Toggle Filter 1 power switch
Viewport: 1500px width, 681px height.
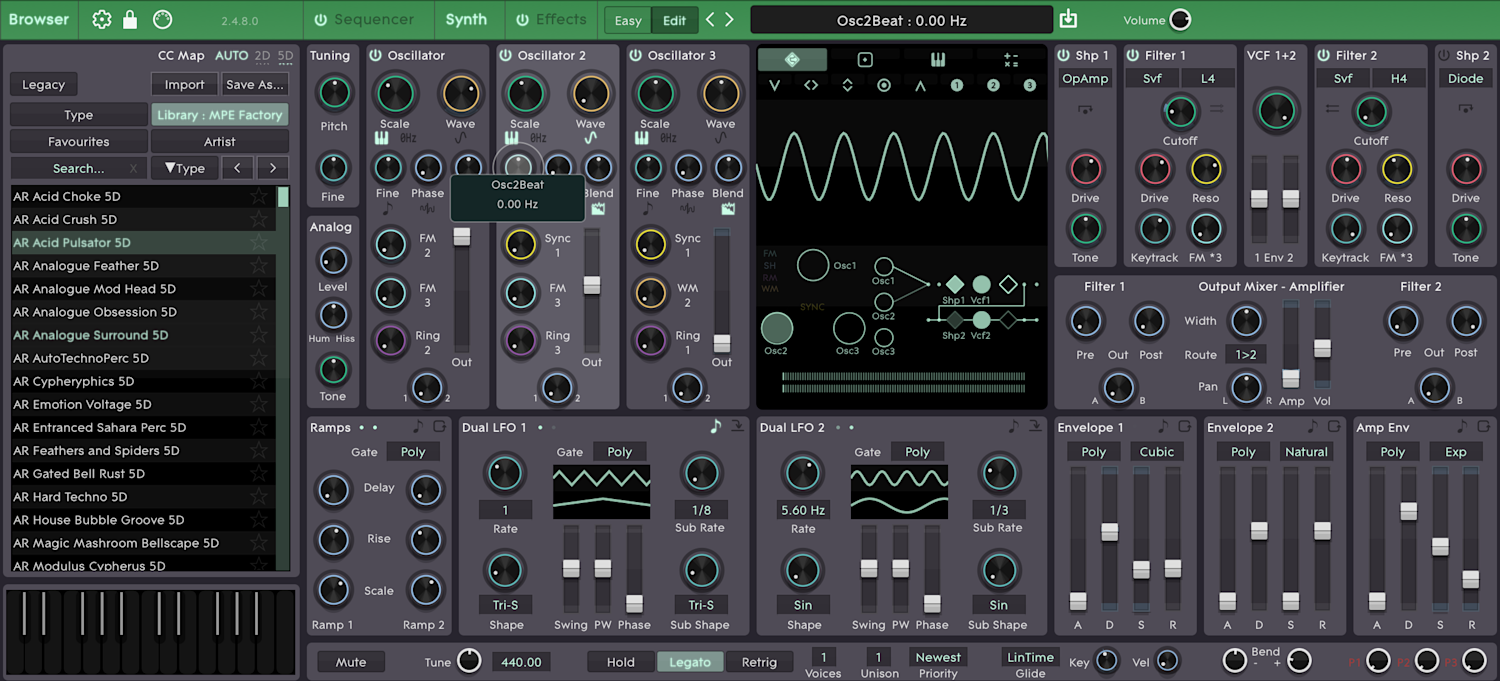1133,56
